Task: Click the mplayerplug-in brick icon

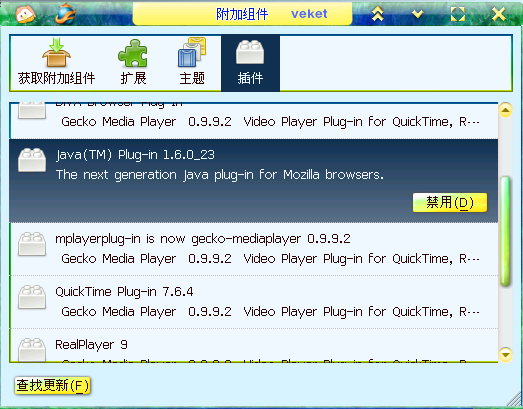Action: point(32,244)
